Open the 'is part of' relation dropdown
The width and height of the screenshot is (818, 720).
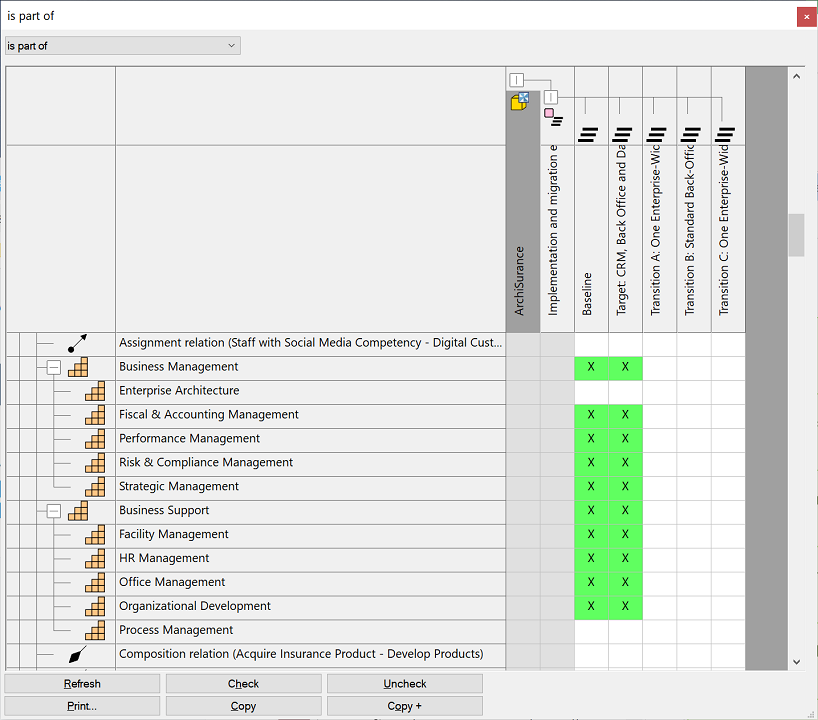pyautogui.click(x=122, y=46)
